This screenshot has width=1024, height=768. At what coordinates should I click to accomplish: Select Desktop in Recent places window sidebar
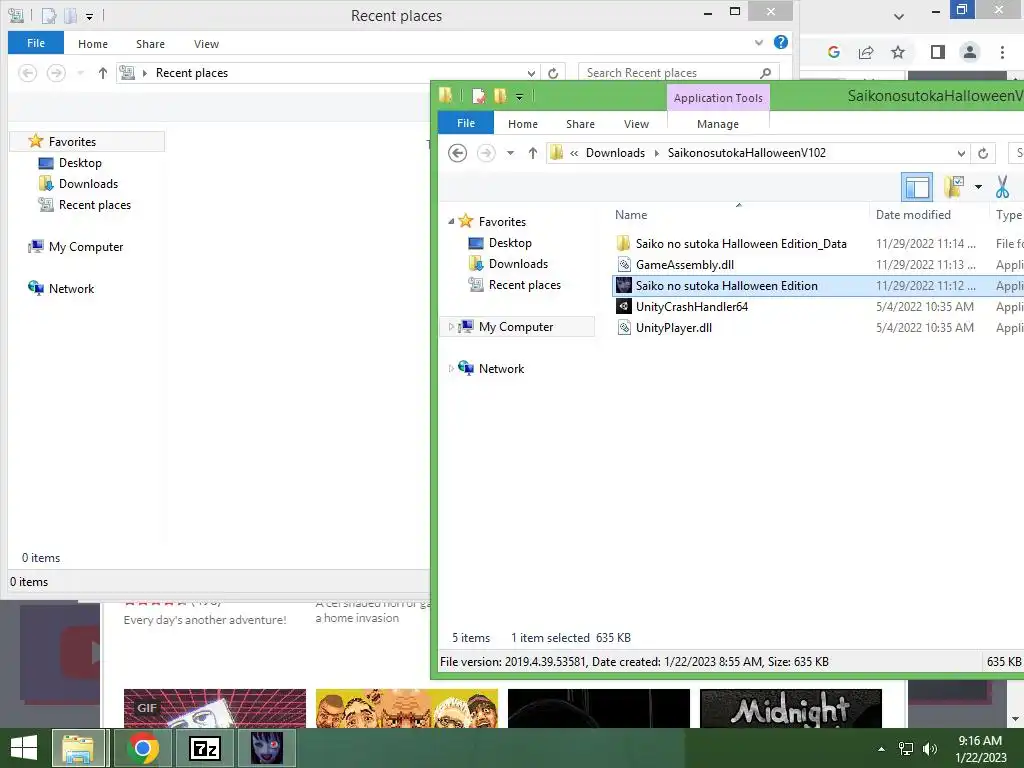pos(80,163)
